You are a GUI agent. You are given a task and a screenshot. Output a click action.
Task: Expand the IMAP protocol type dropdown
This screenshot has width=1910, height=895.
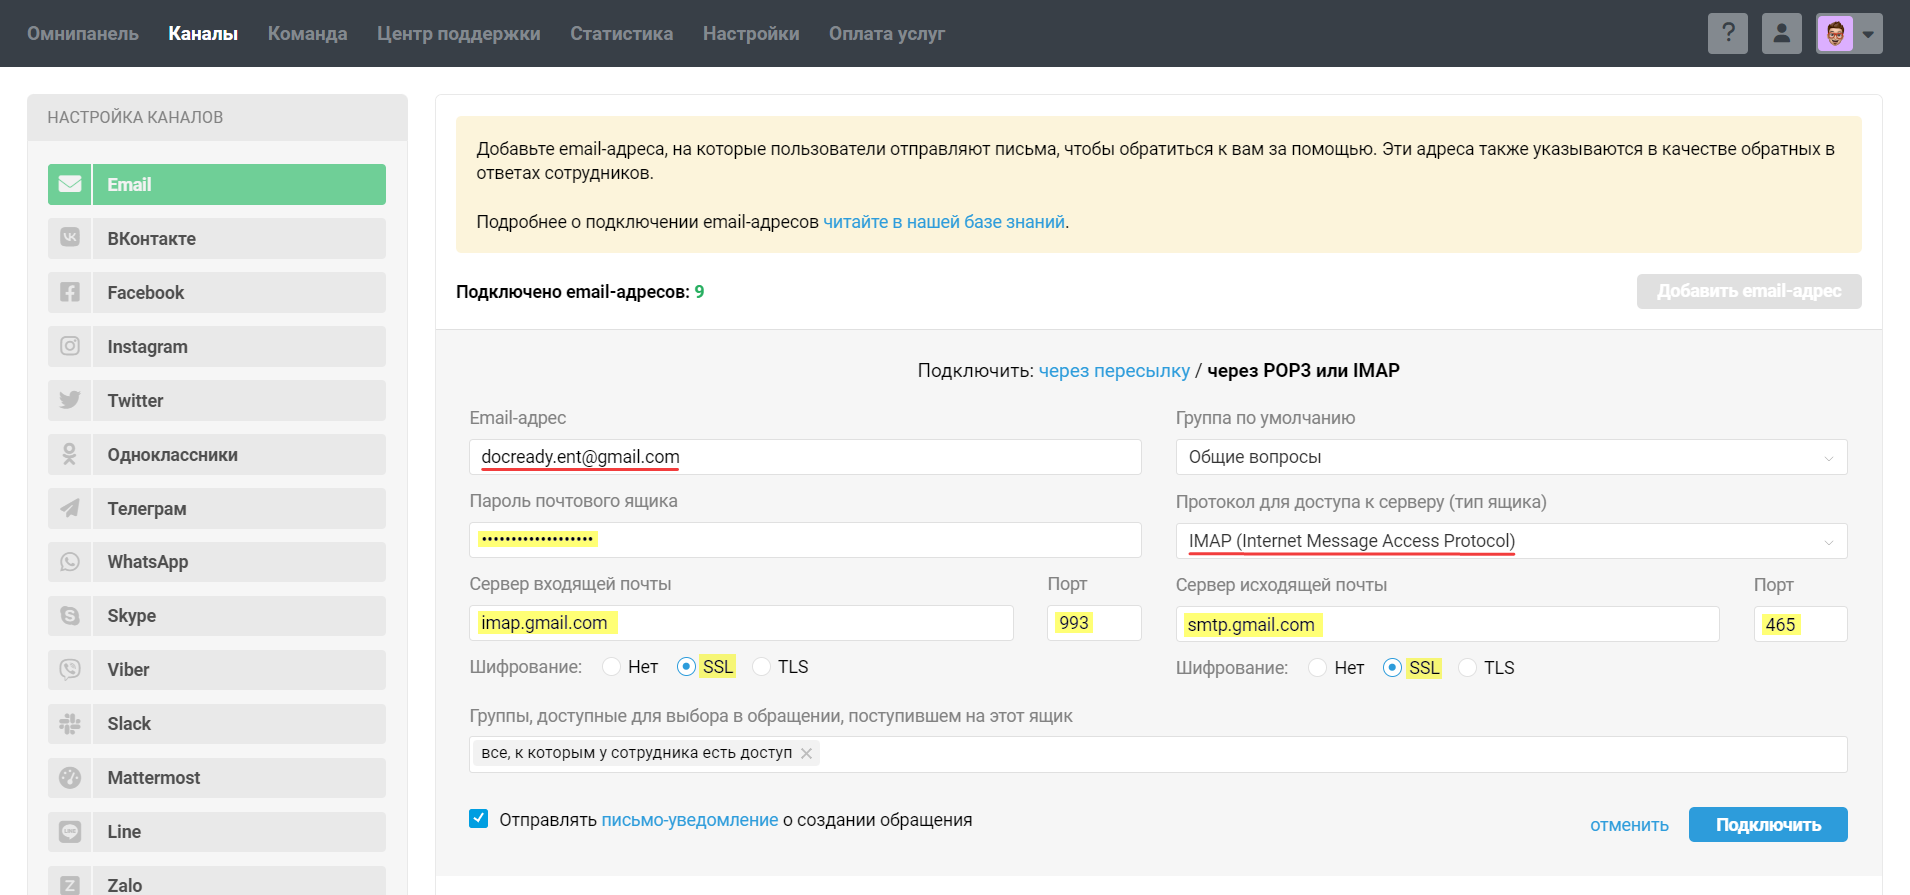[x=1510, y=541]
